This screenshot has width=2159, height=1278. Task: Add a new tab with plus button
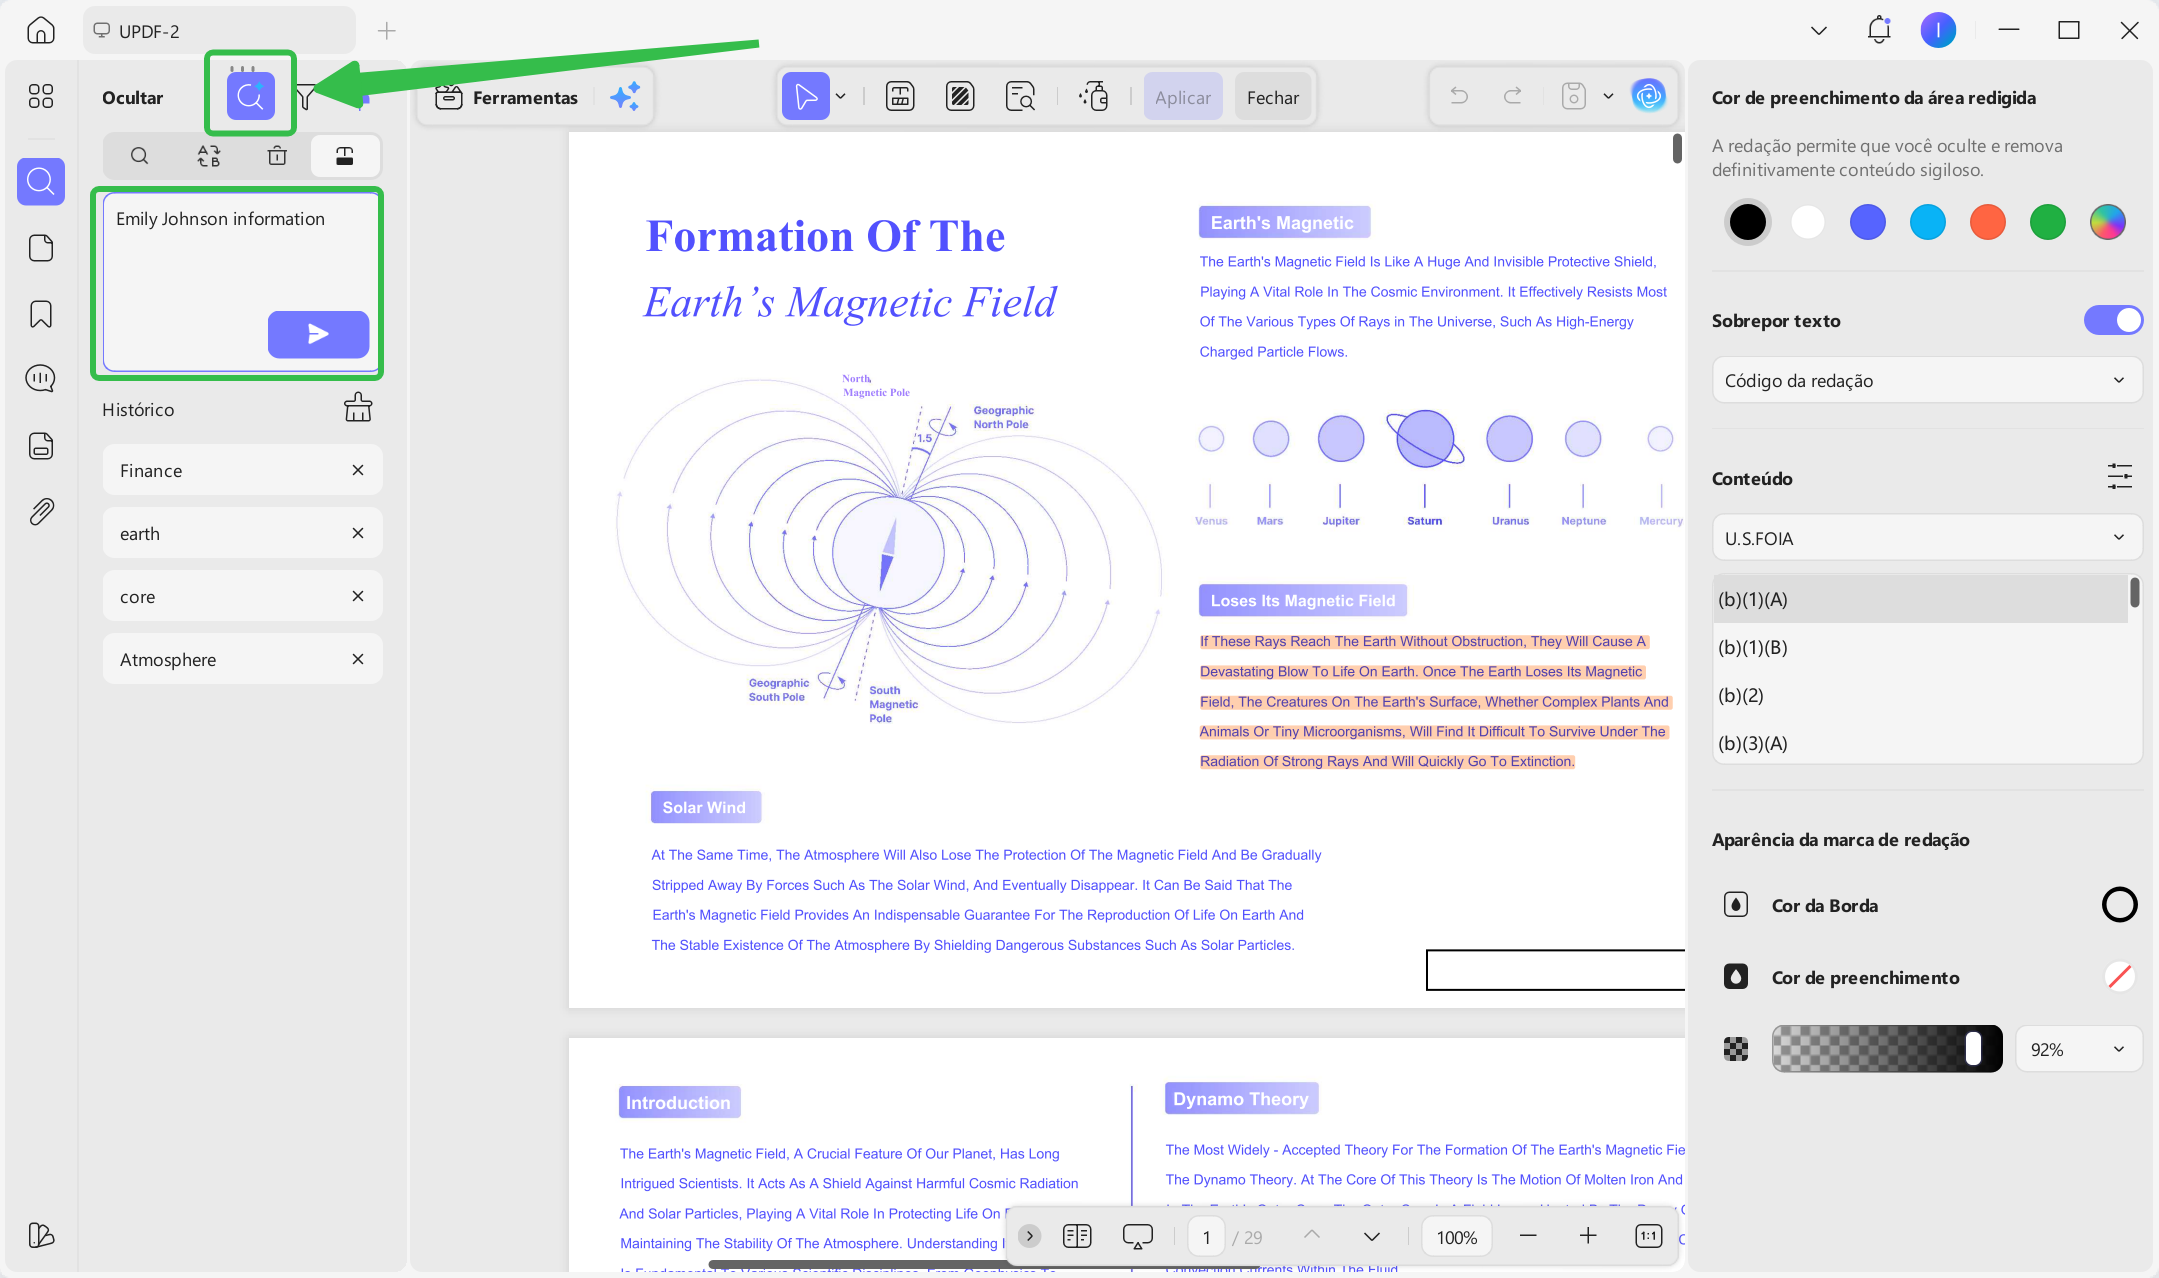coord(387,31)
